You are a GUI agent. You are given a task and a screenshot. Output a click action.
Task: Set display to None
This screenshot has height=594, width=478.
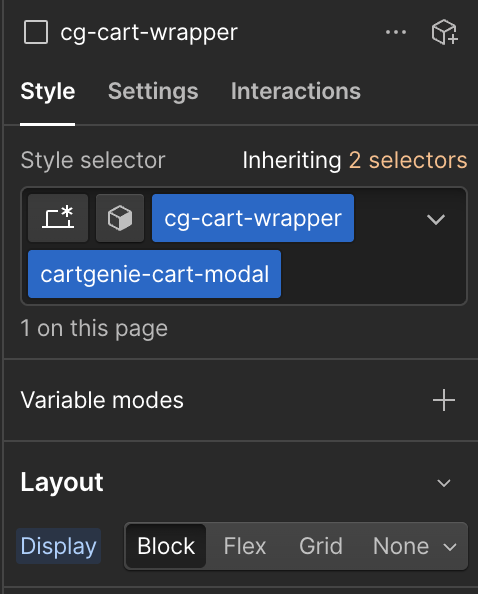pos(401,546)
